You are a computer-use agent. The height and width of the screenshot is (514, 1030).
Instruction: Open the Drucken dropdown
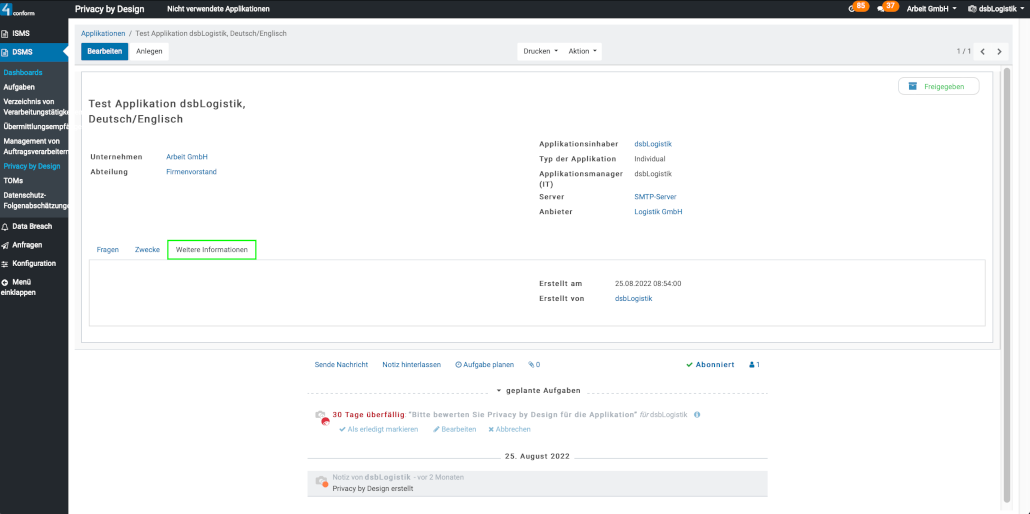tap(540, 51)
